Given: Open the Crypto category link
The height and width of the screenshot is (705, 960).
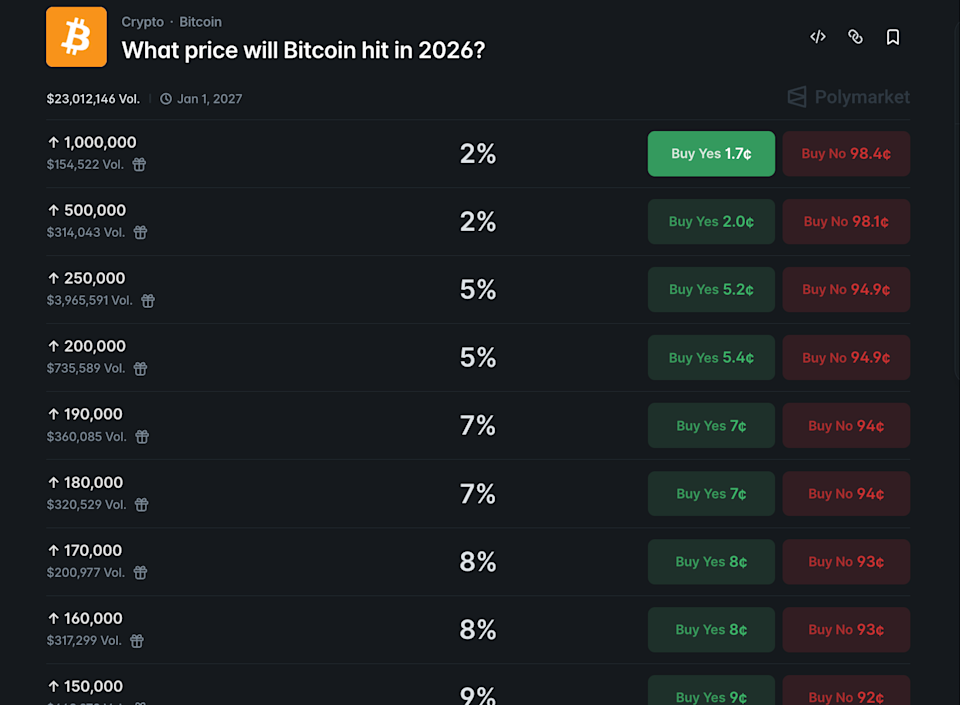Looking at the screenshot, I should pos(142,22).
